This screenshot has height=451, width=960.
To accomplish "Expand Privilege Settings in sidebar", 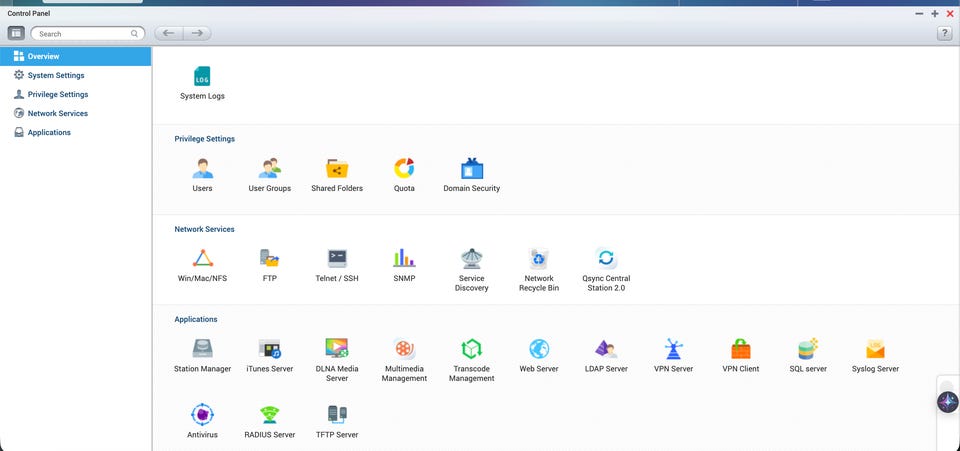I will tap(57, 94).
